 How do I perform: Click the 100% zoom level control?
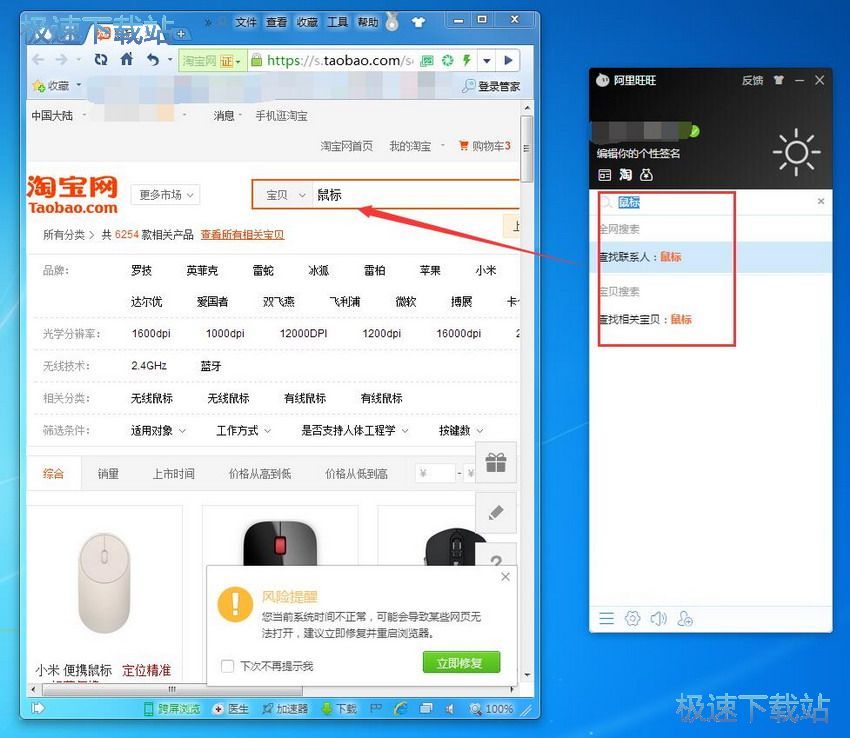click(492, 708)
